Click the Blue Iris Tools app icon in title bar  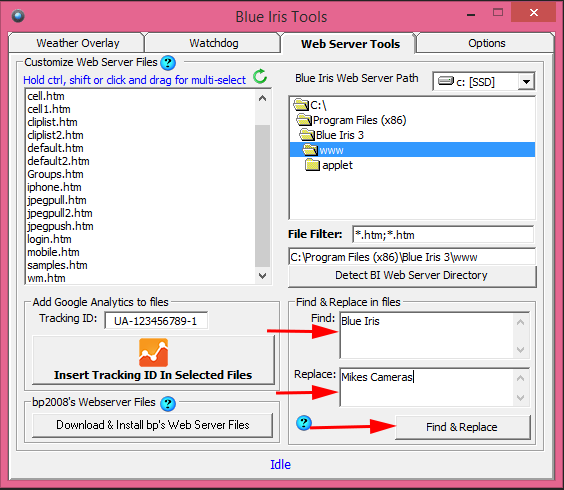[18, 16]
